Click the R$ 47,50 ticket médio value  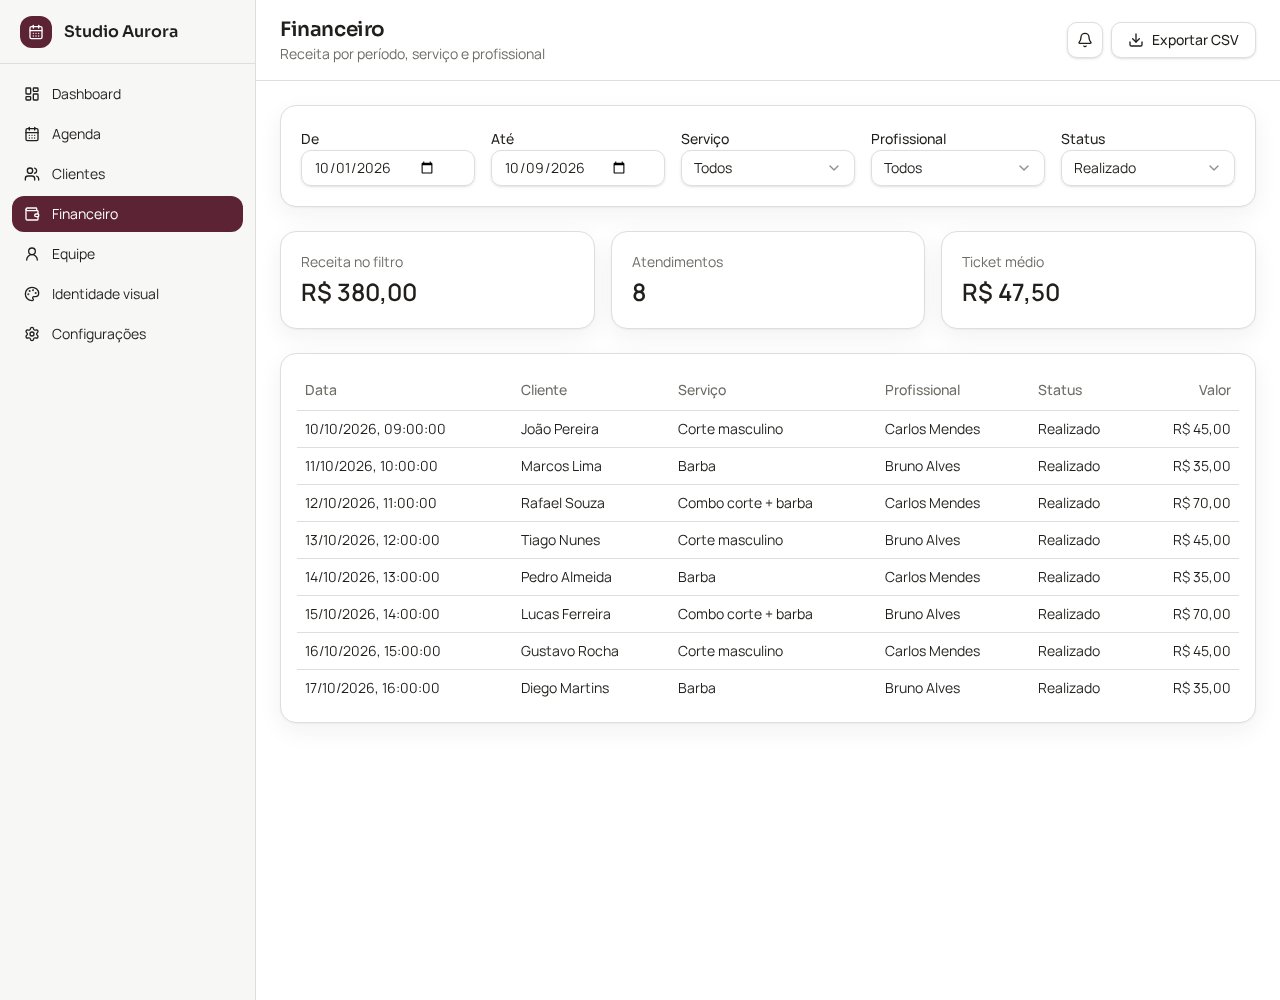[1011, 292]
